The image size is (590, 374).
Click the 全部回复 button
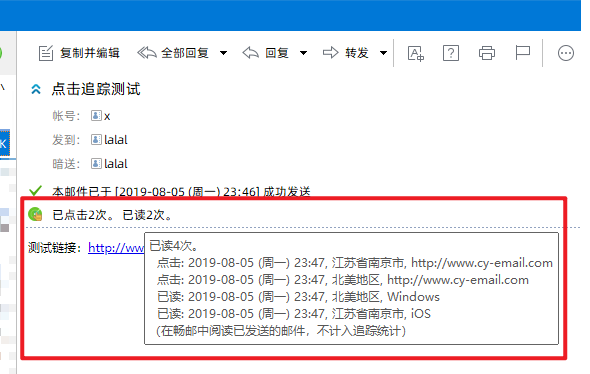click(173, 53)
